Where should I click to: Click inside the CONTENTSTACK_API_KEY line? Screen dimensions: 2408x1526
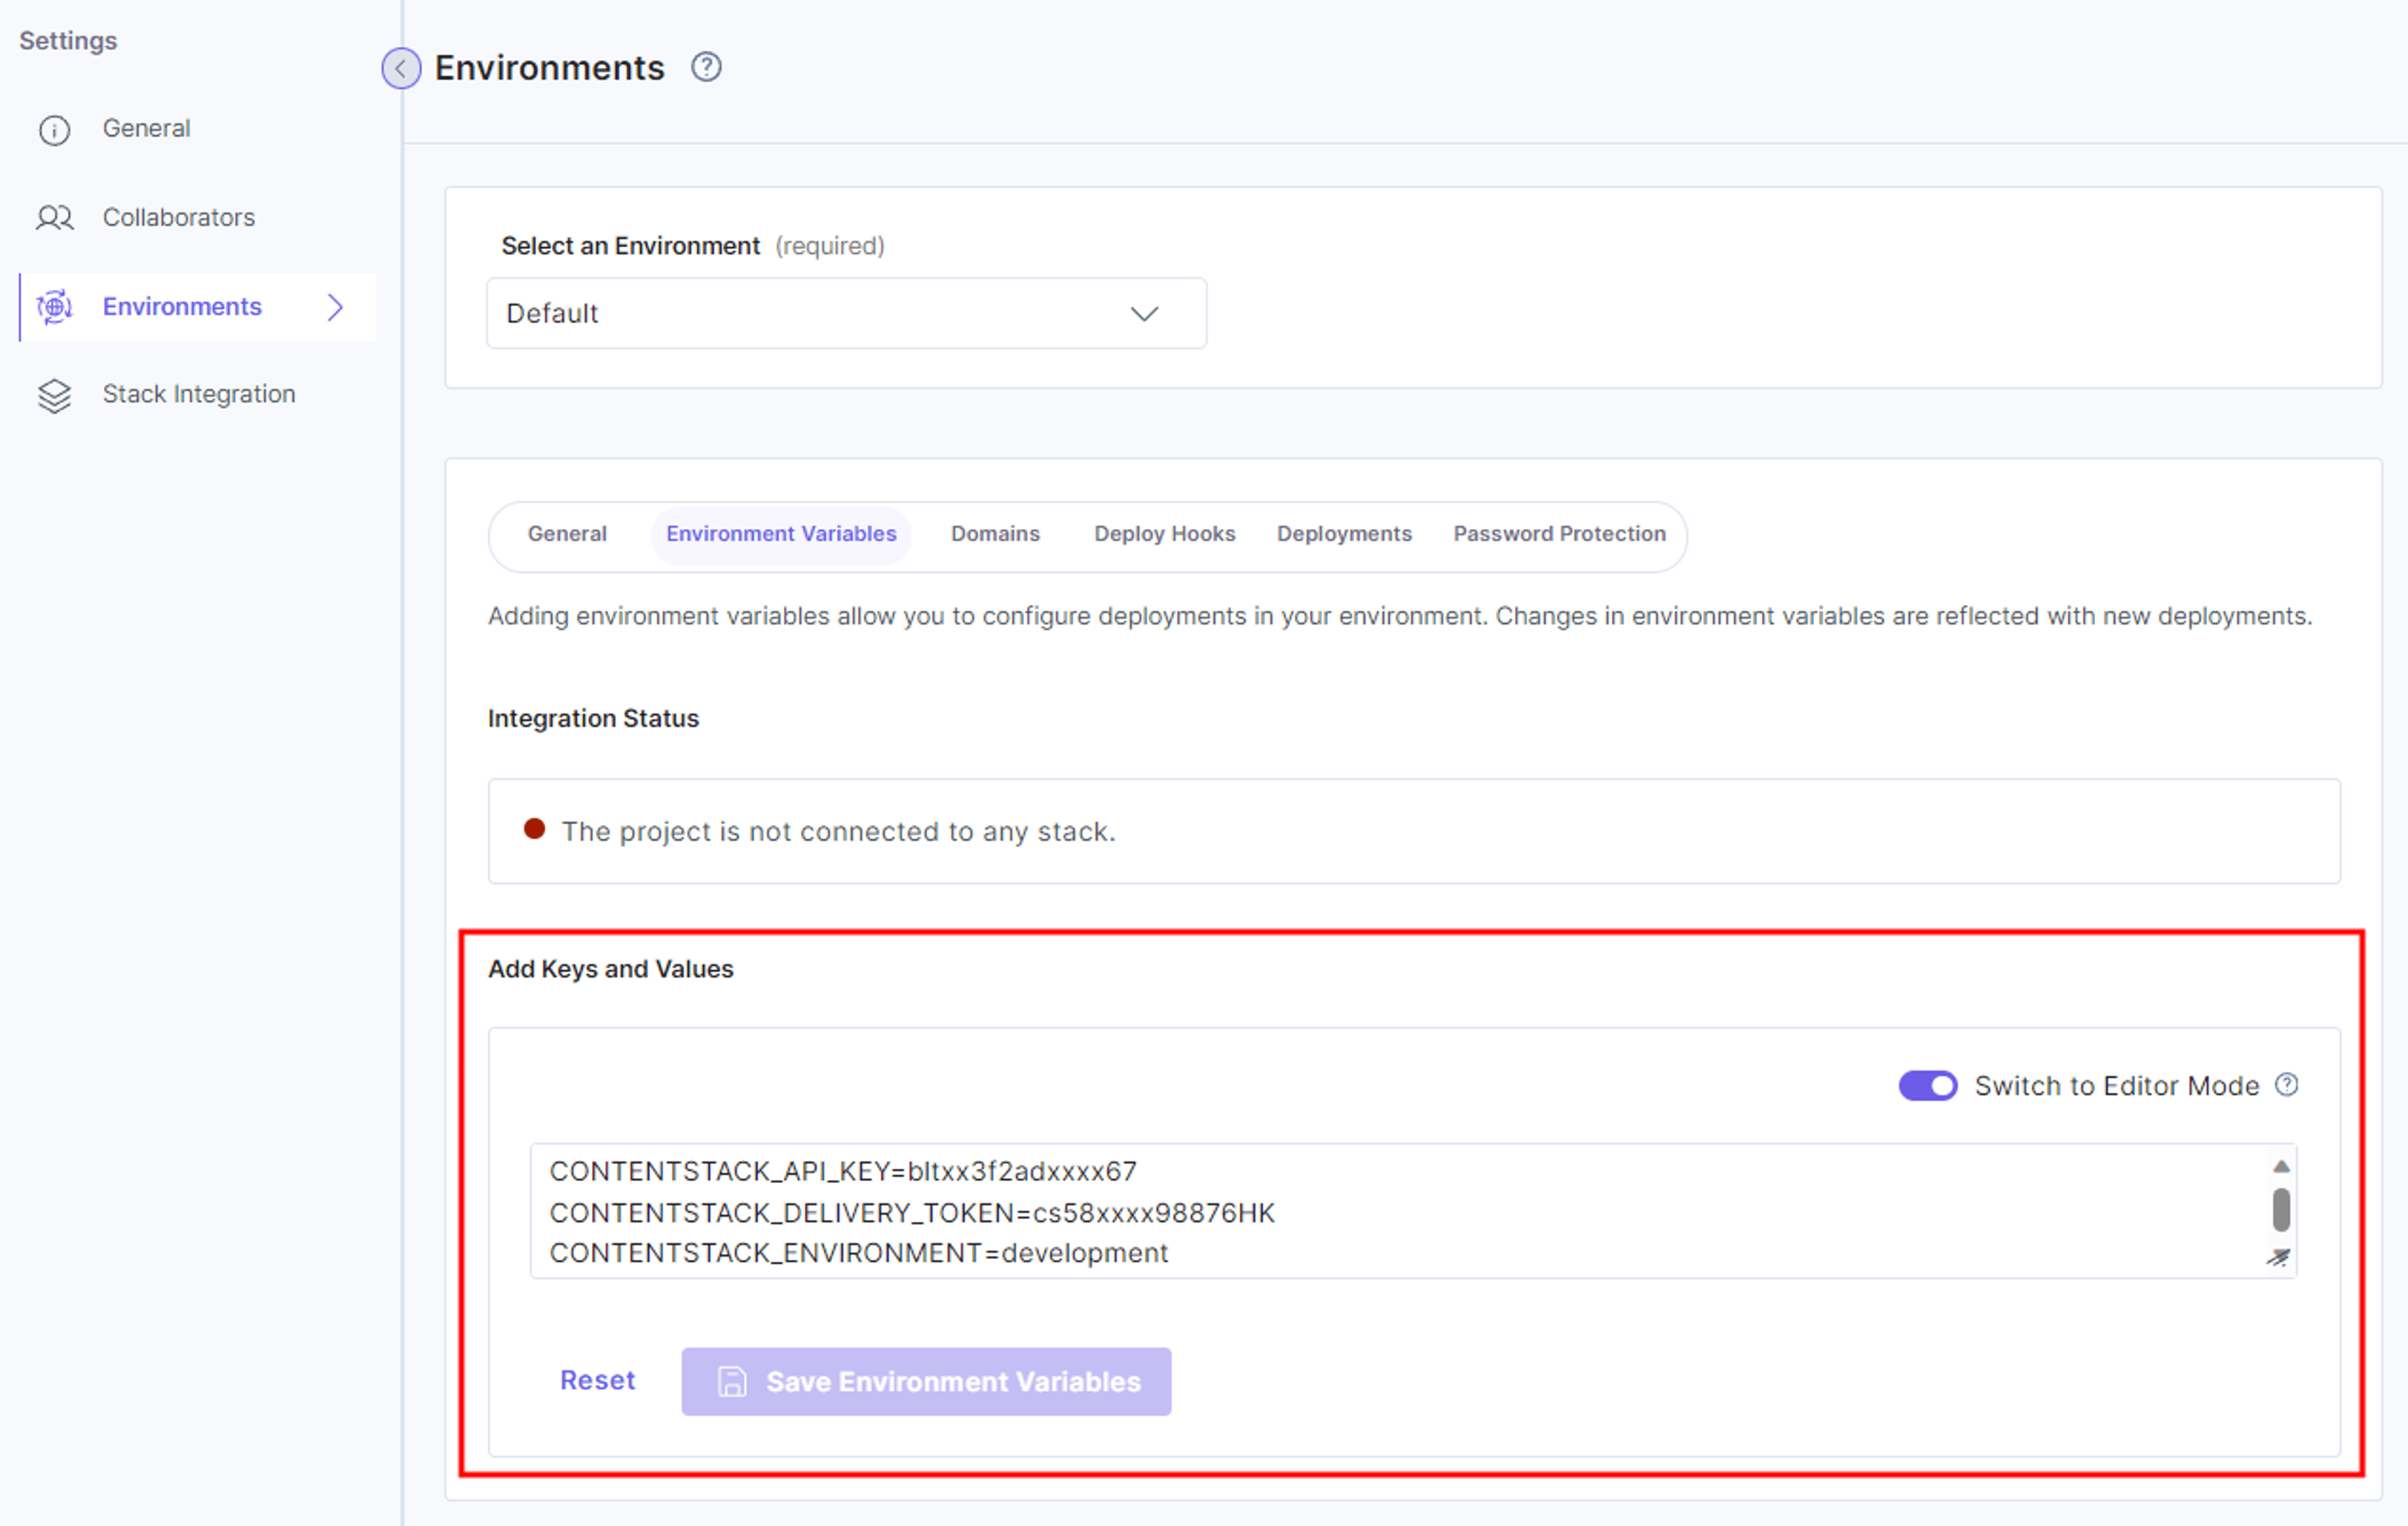(843, 1171)
